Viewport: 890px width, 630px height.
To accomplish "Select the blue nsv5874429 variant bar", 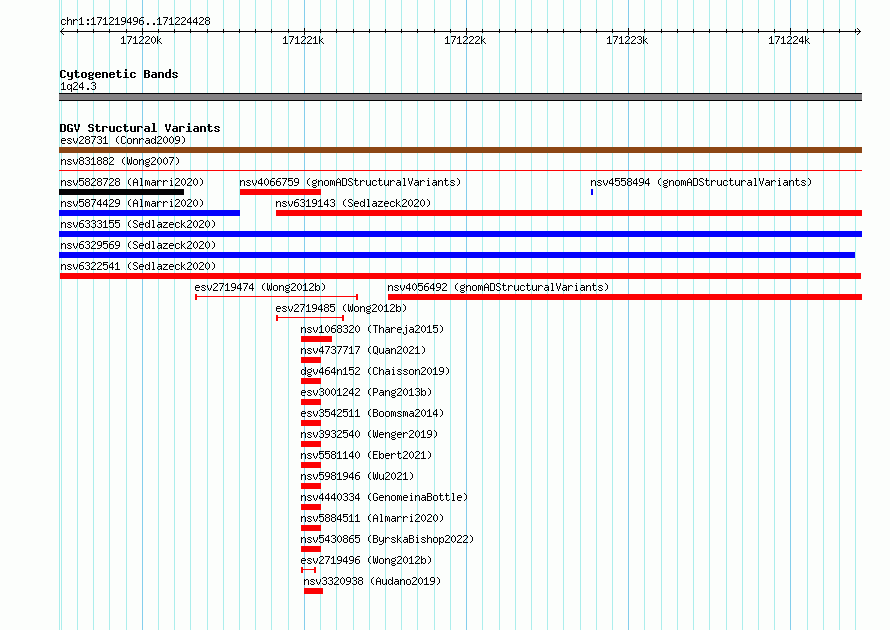I will pos(149,213).
